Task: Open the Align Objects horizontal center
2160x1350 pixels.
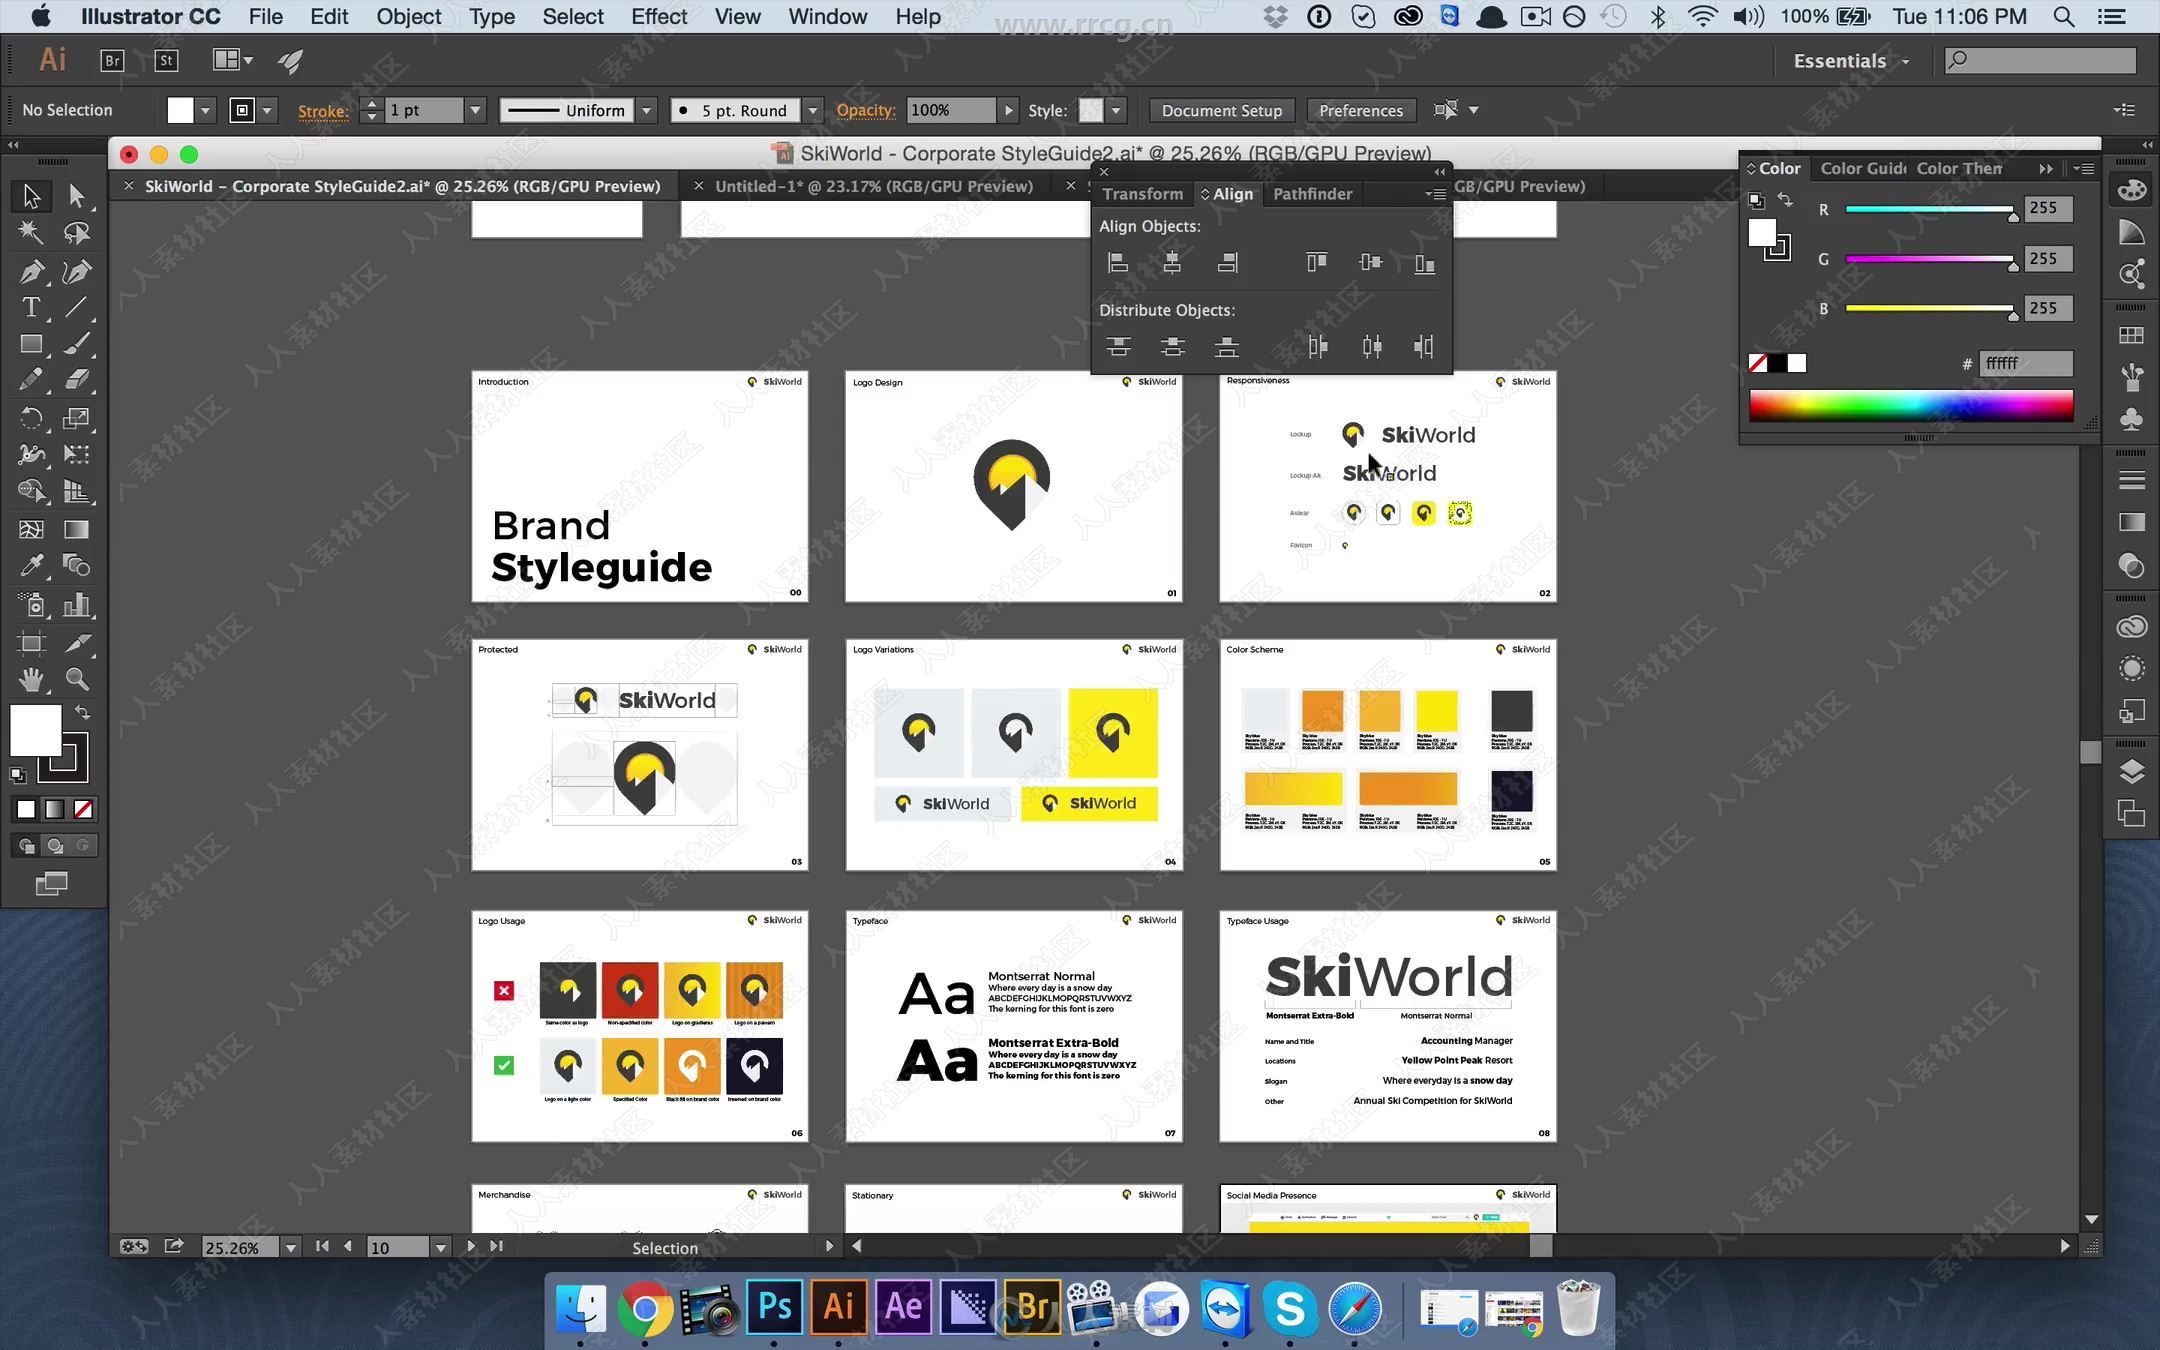Action: pos(1171,261)
